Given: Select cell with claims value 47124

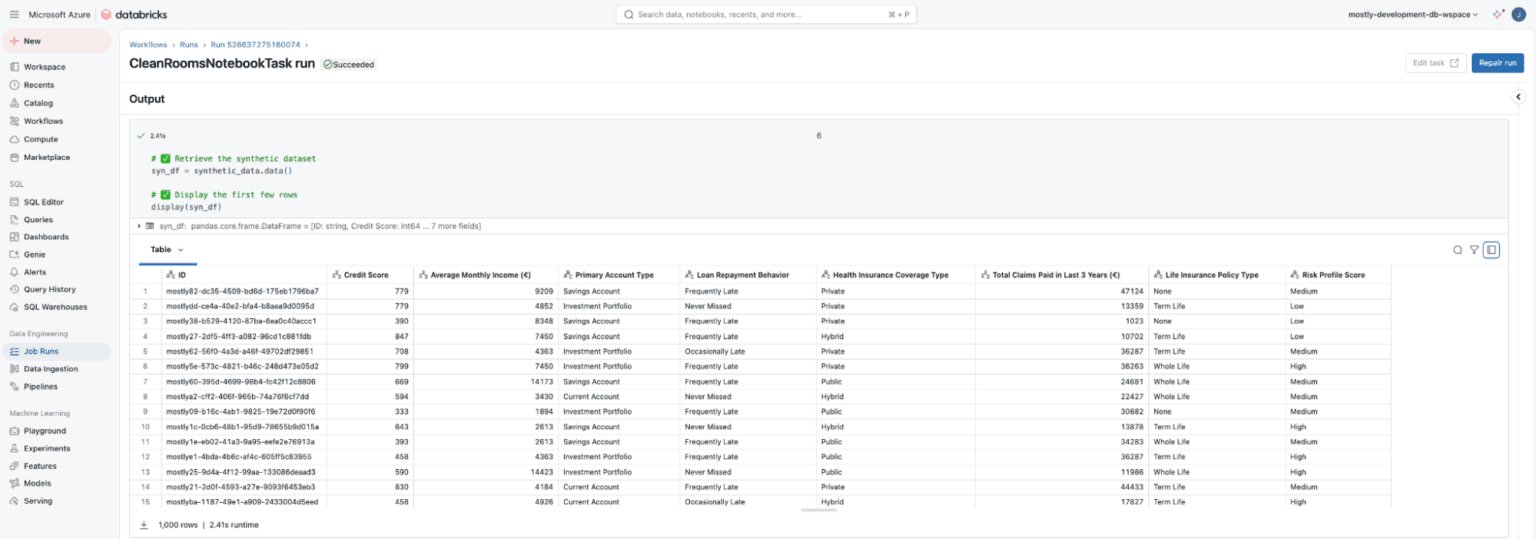Looking at the screenshot, I should coord(1062,291).
